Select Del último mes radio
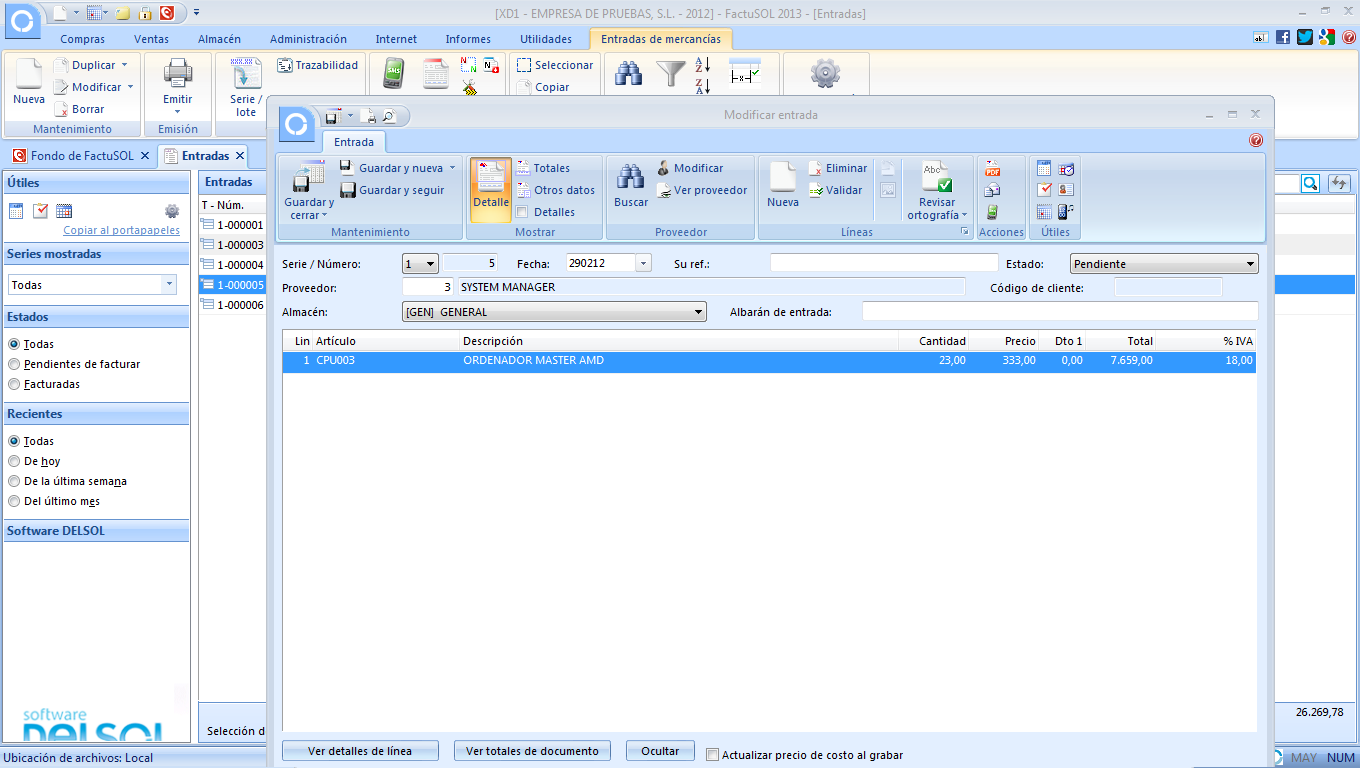 pyautogui.click(x=14, y=501)
